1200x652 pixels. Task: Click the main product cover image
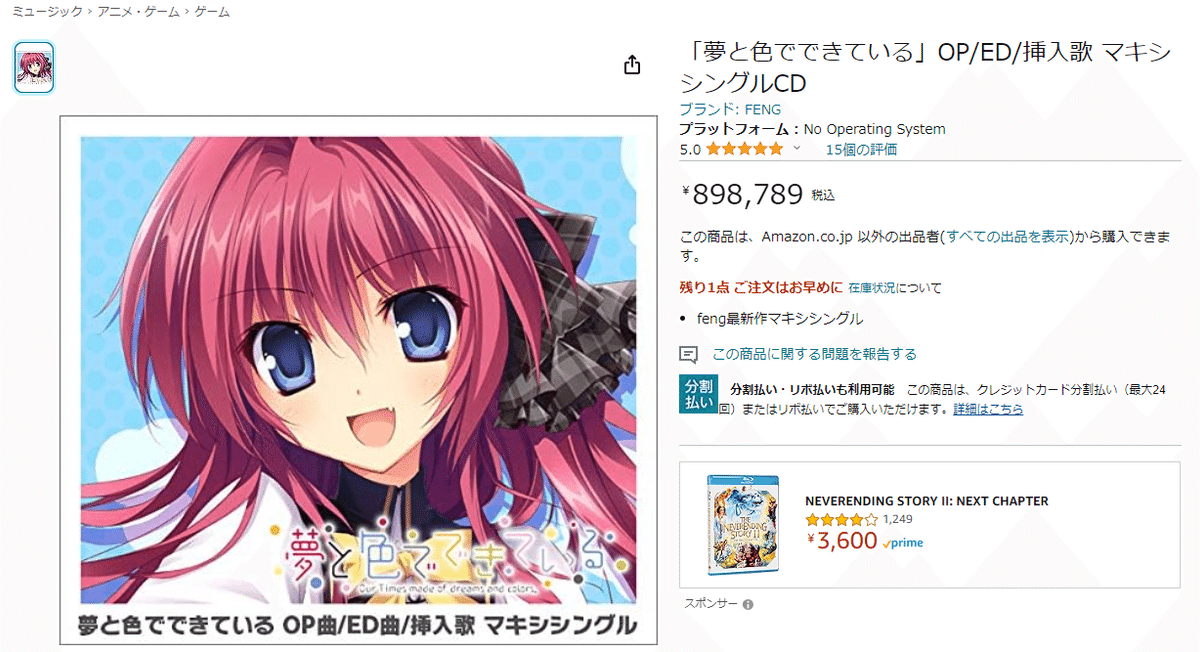click(x=358, y=380)
